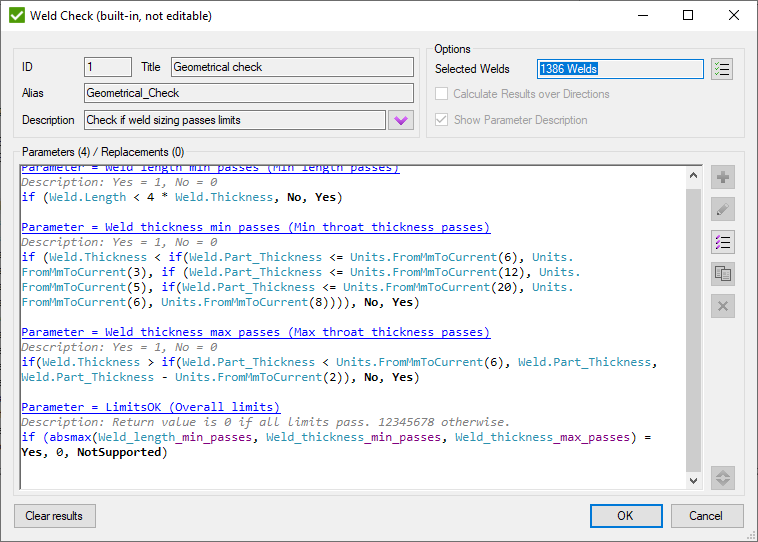Toggle Show Parameter Description checkbox
Screen dimensions: 758x542
442,120
